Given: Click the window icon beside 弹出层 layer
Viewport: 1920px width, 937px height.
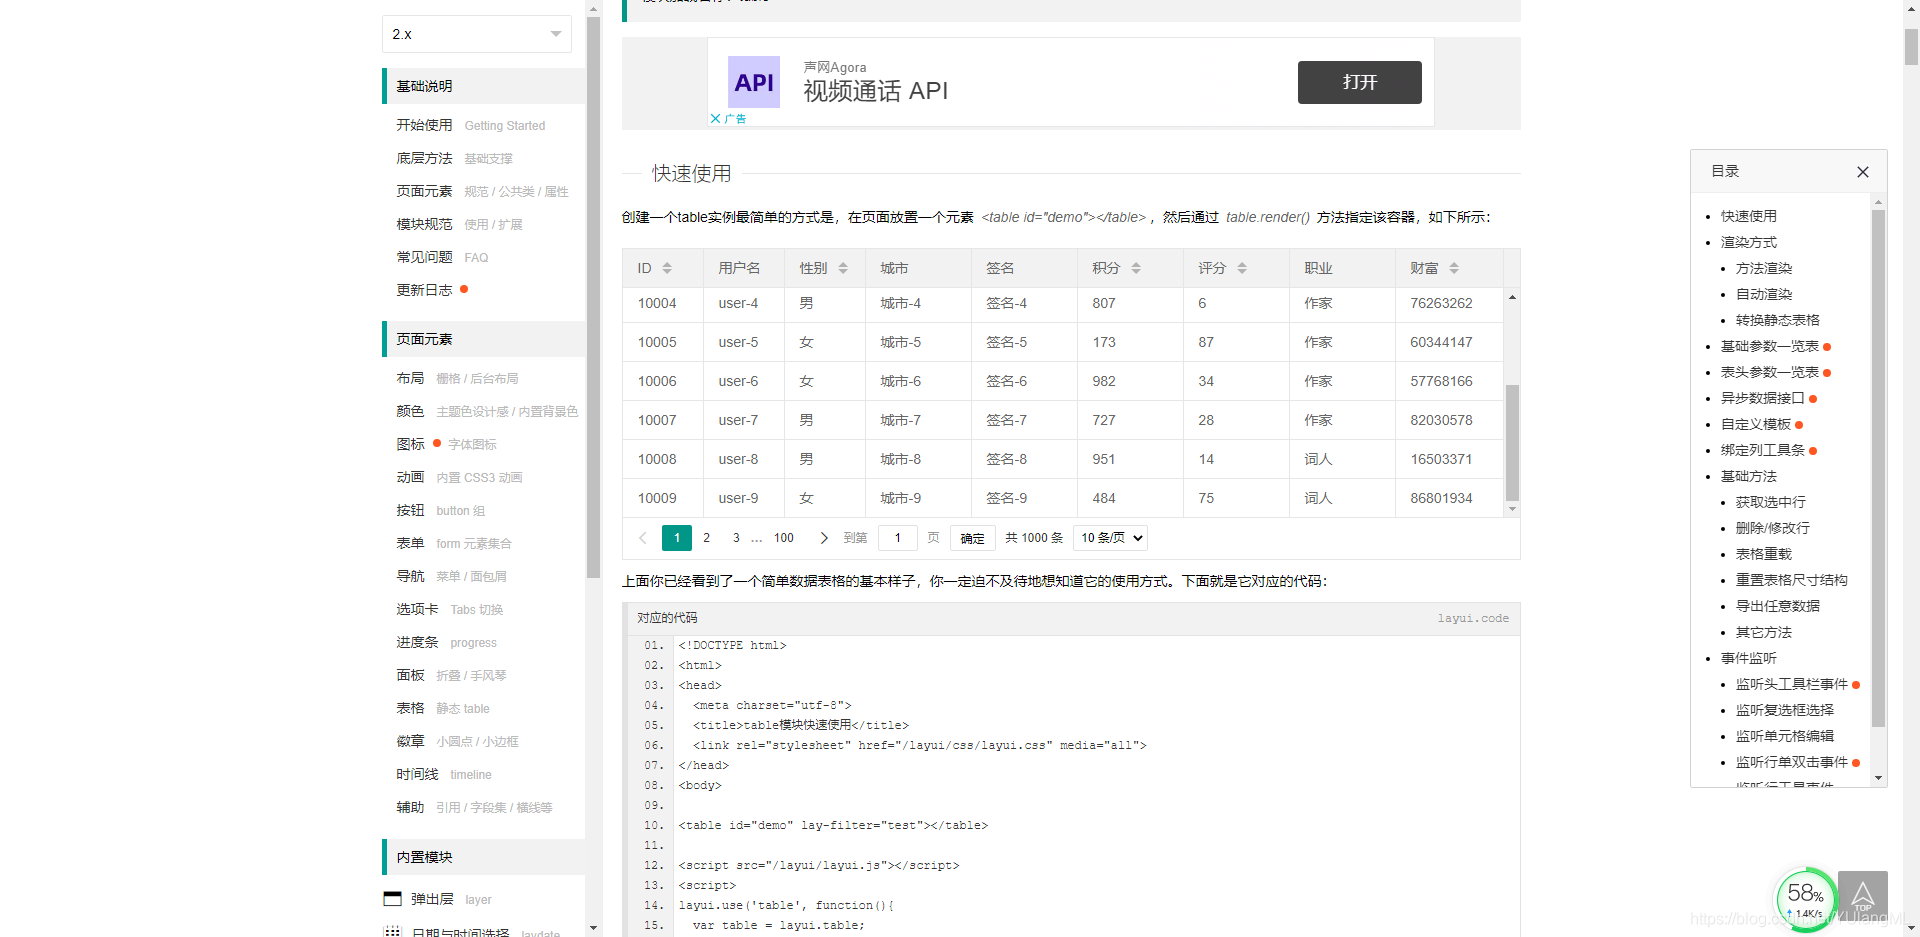Looking at the screenshot, I should (x=393, y=898).
